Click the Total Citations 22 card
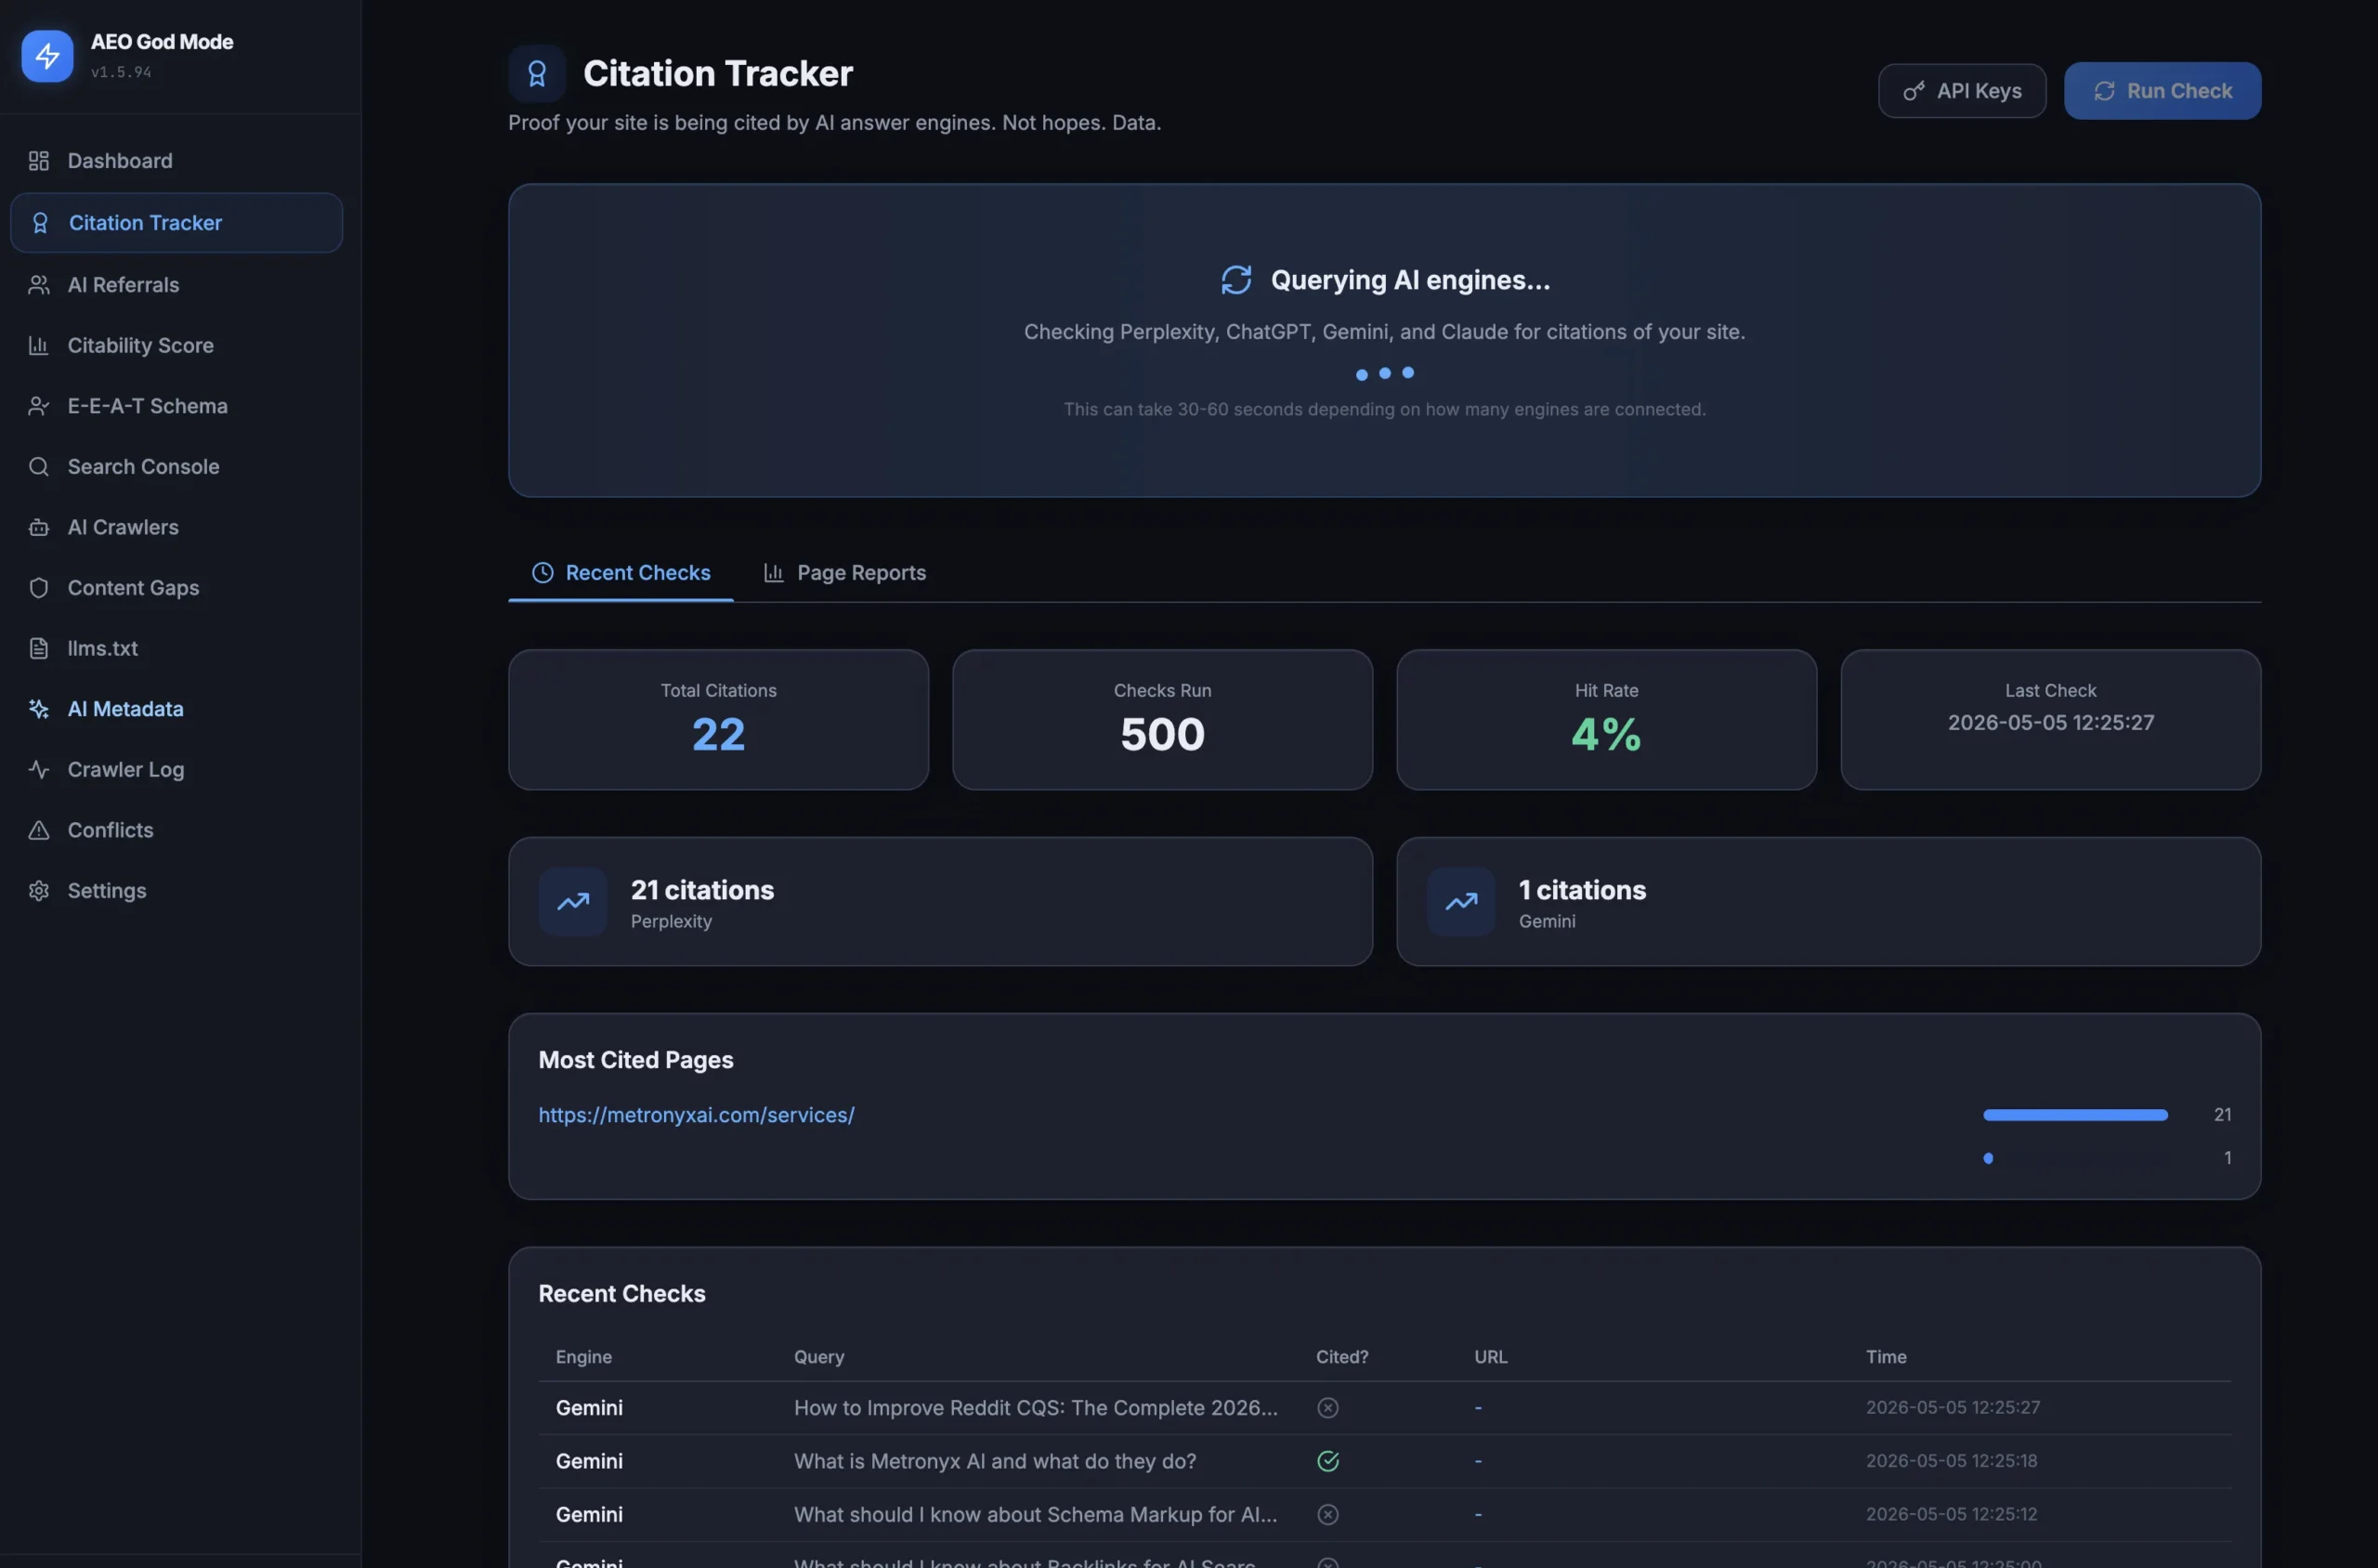 (x=719, y=720)
